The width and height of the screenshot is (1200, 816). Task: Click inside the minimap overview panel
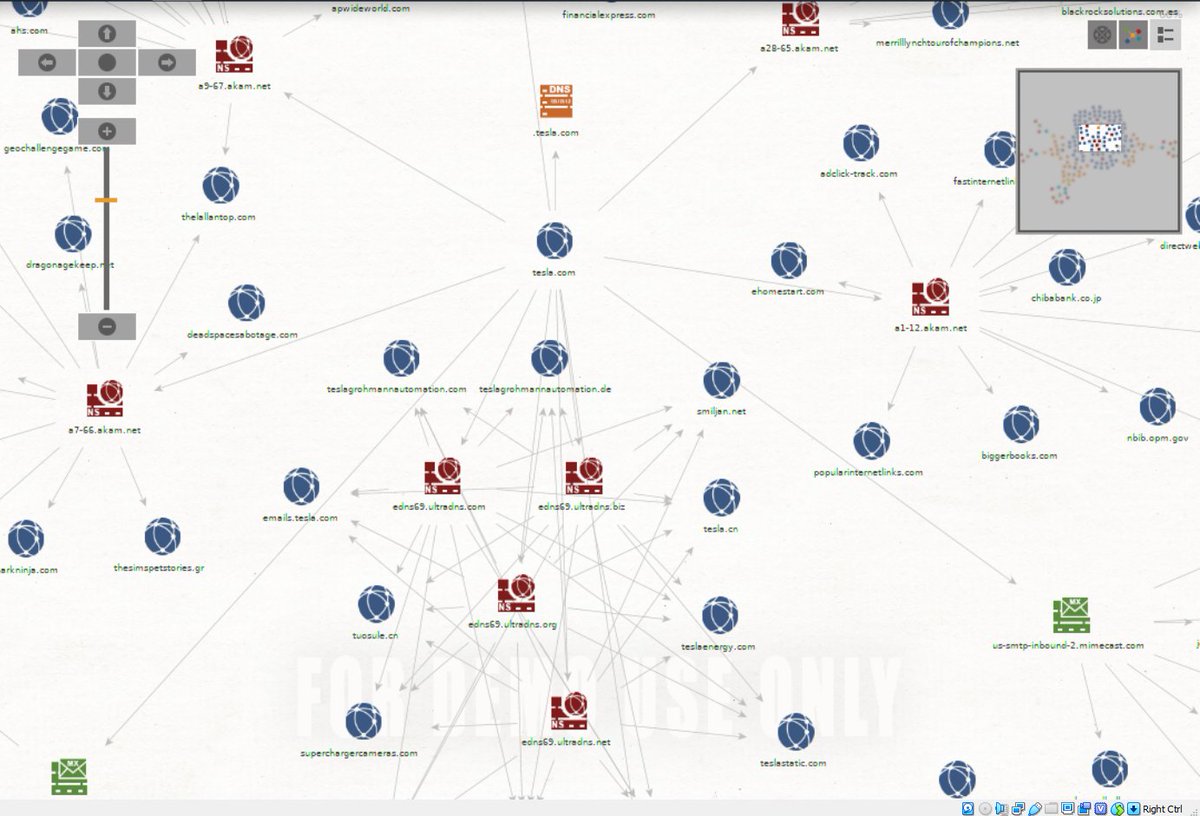(1098, 150)
